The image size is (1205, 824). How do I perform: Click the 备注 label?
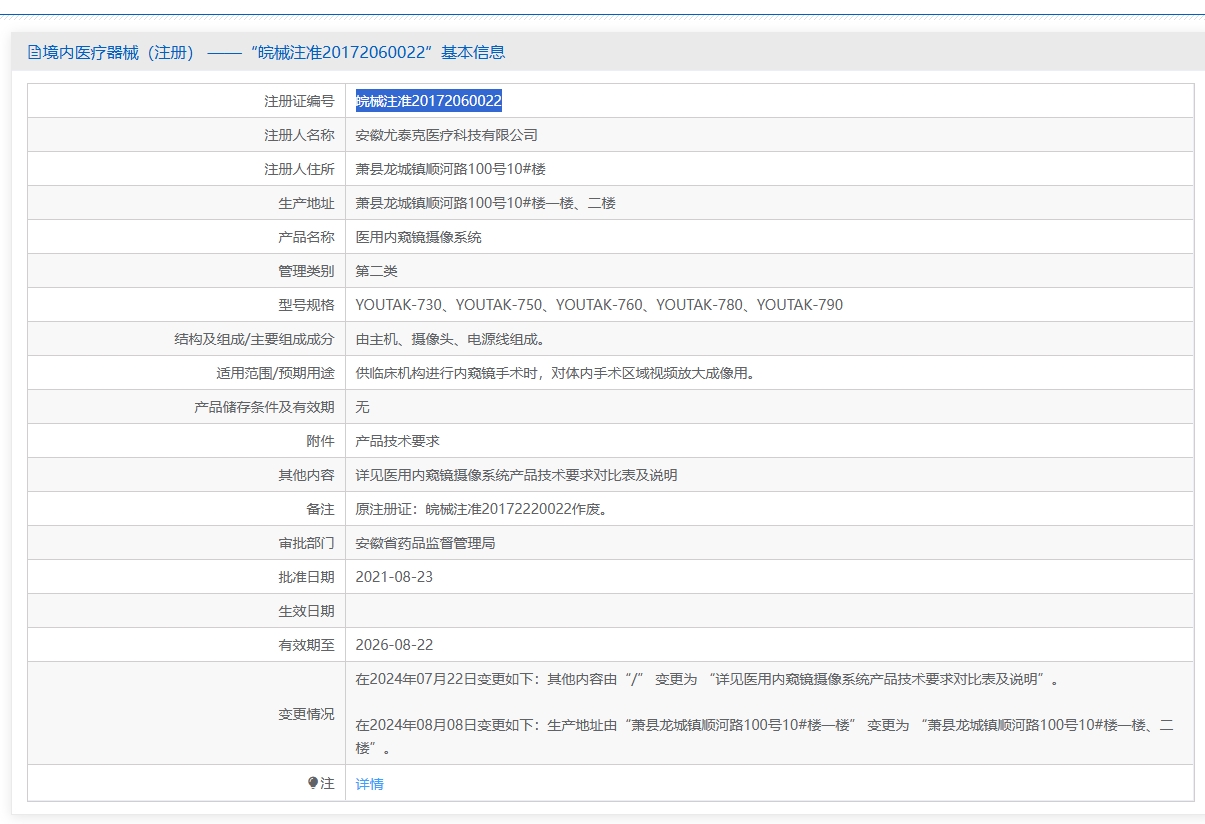coord(320,509)
